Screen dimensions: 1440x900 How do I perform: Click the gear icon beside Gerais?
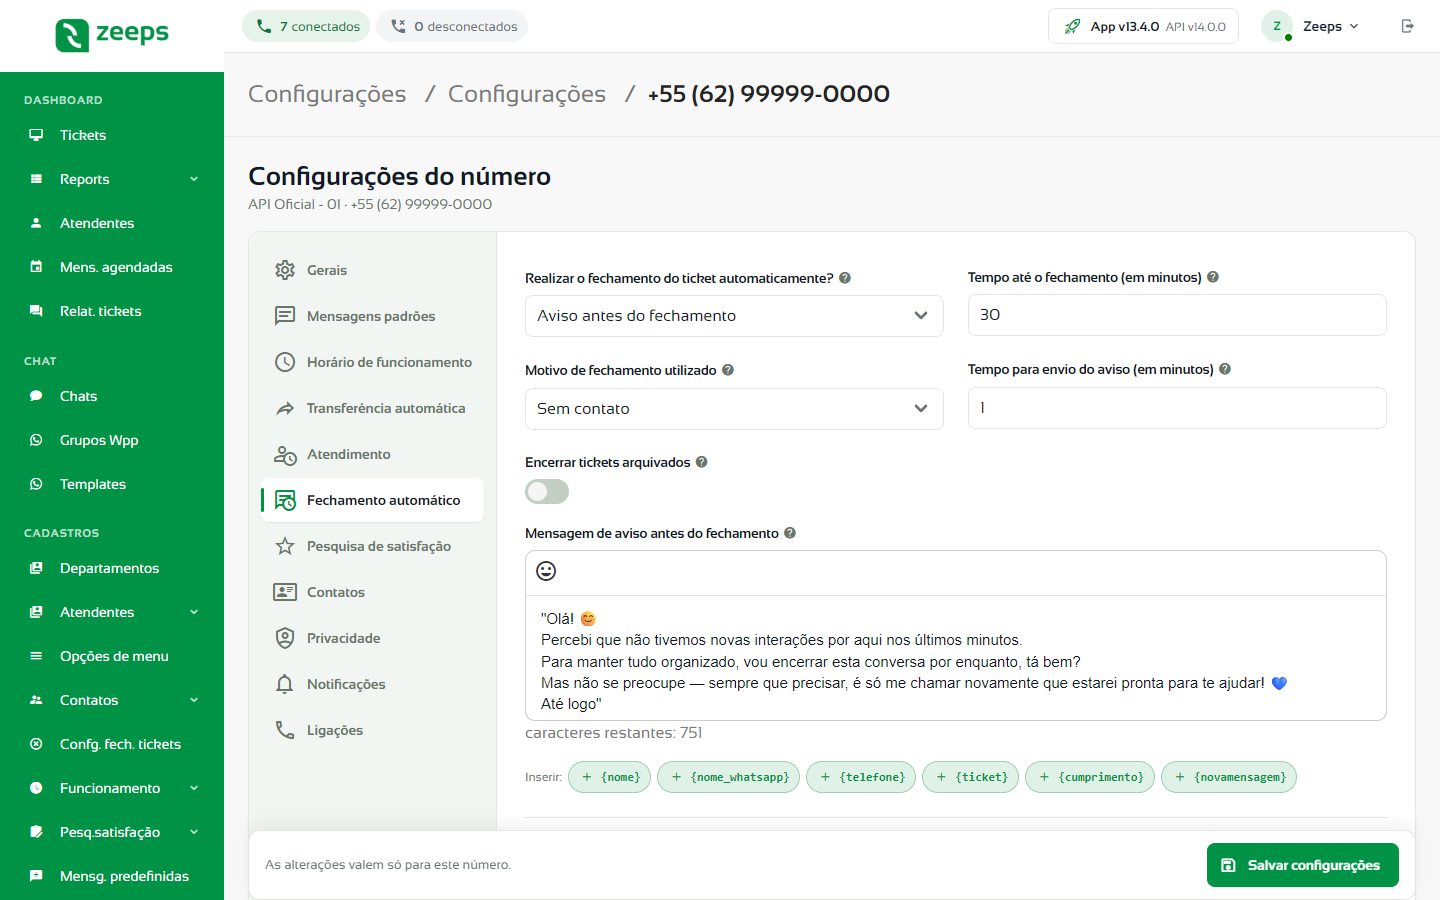coord(285,270)
